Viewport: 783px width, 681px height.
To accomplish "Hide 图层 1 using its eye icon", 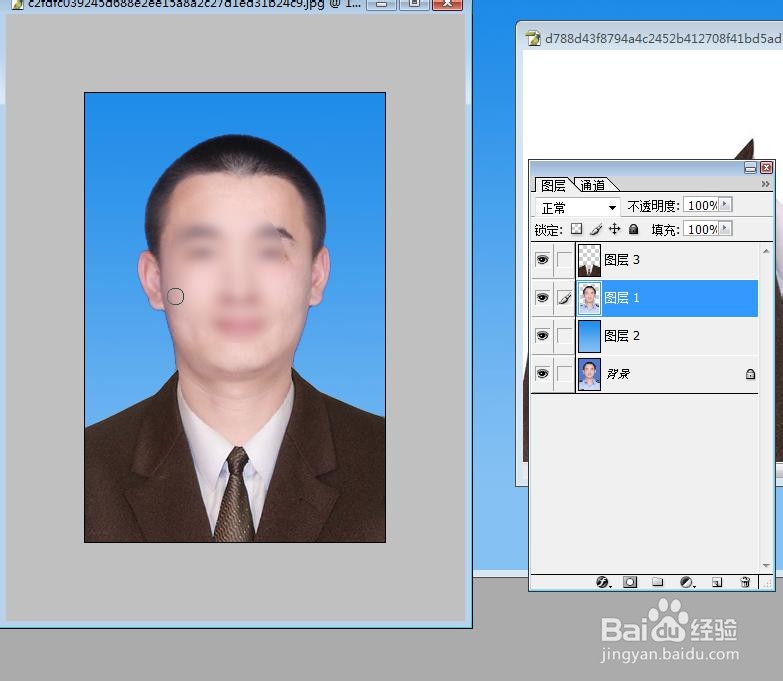I will [x=542, y=298].
